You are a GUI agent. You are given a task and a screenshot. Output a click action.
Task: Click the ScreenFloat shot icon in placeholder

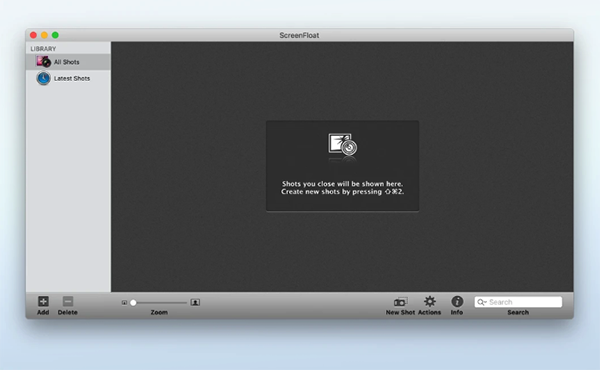pyautogui.click(x=342, y=144)
